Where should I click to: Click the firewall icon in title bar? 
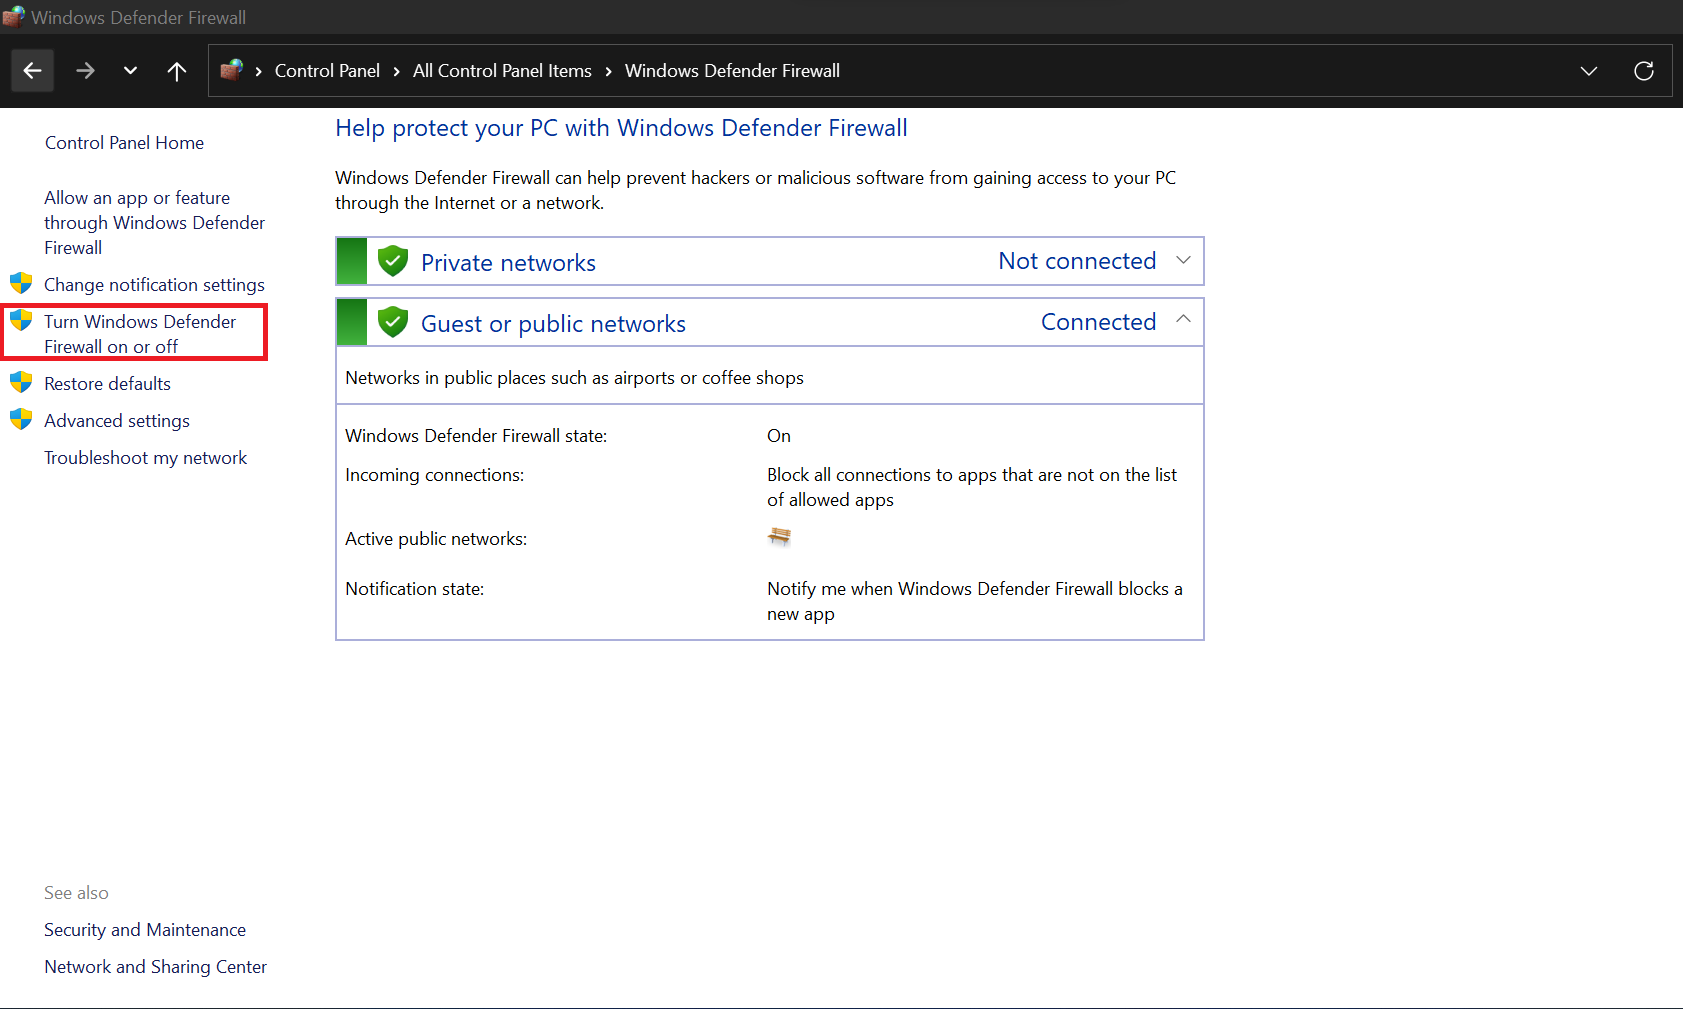[13, 17]
